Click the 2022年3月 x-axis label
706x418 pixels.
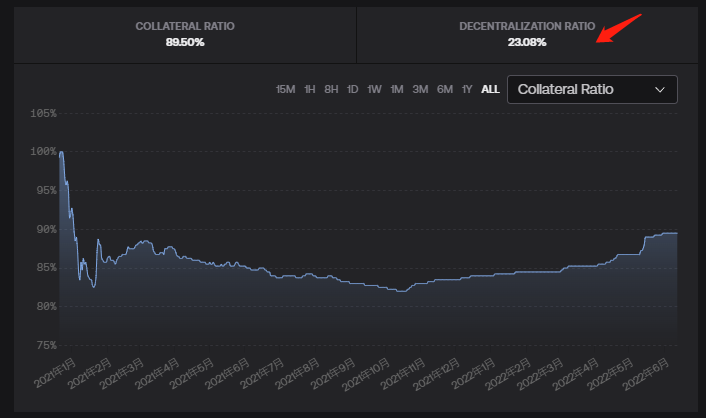point(539,373)
